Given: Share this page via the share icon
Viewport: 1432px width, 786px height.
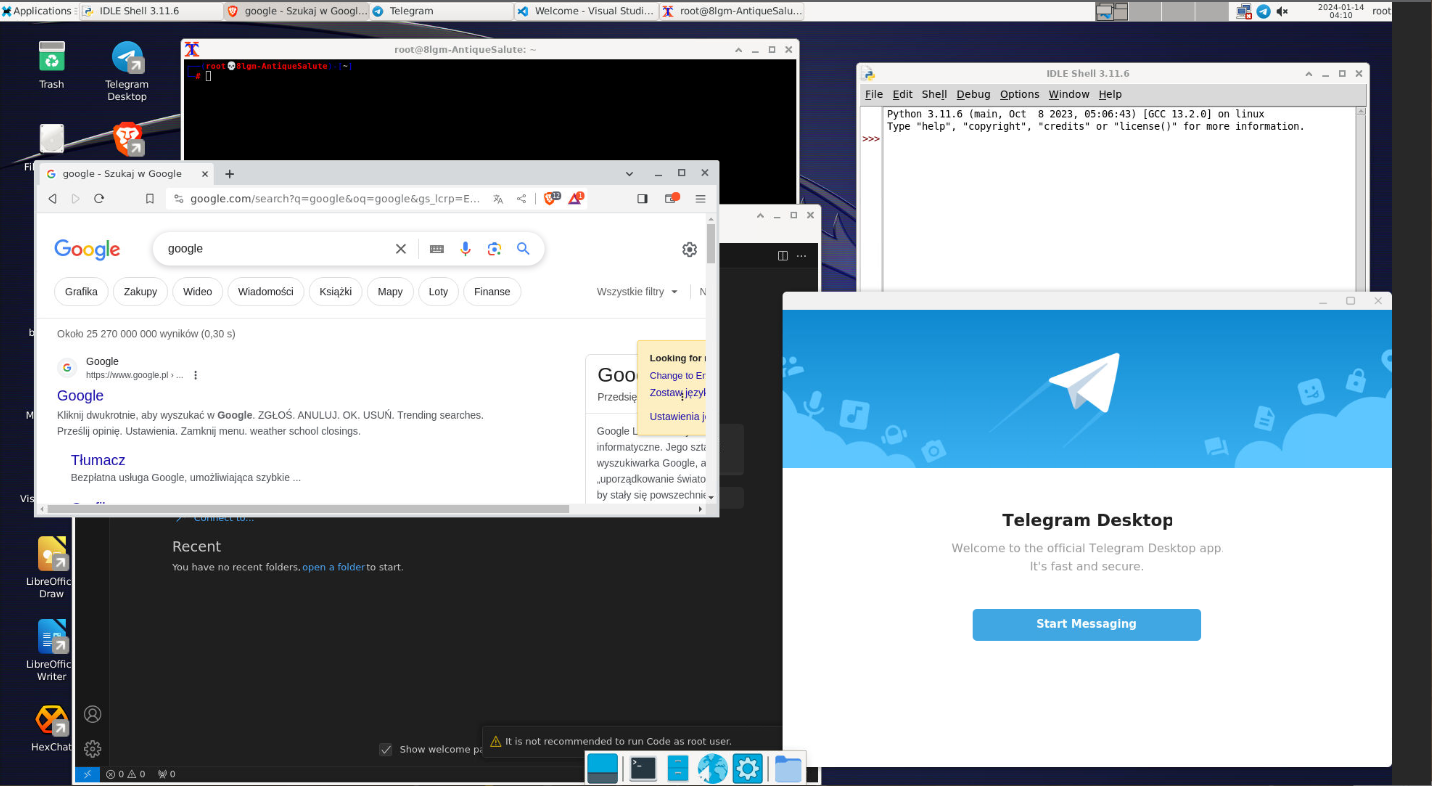Looking at the screenshot, I should [521, 199].
